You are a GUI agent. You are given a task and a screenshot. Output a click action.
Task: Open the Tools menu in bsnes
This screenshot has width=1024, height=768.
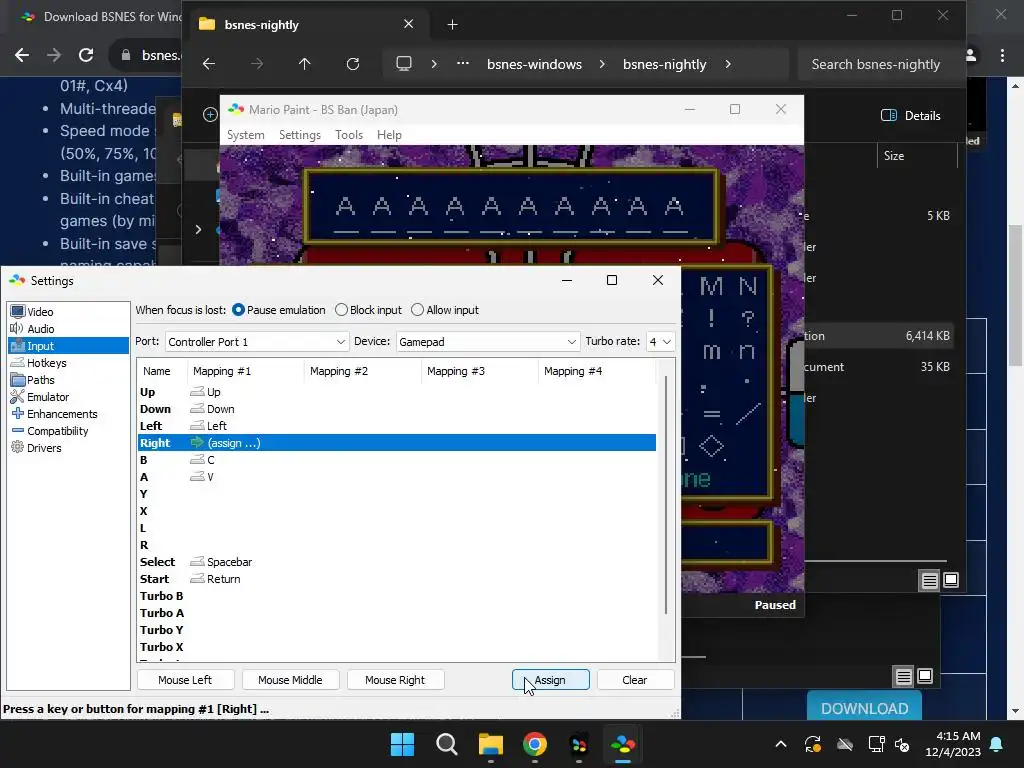[x=349, y=135]
